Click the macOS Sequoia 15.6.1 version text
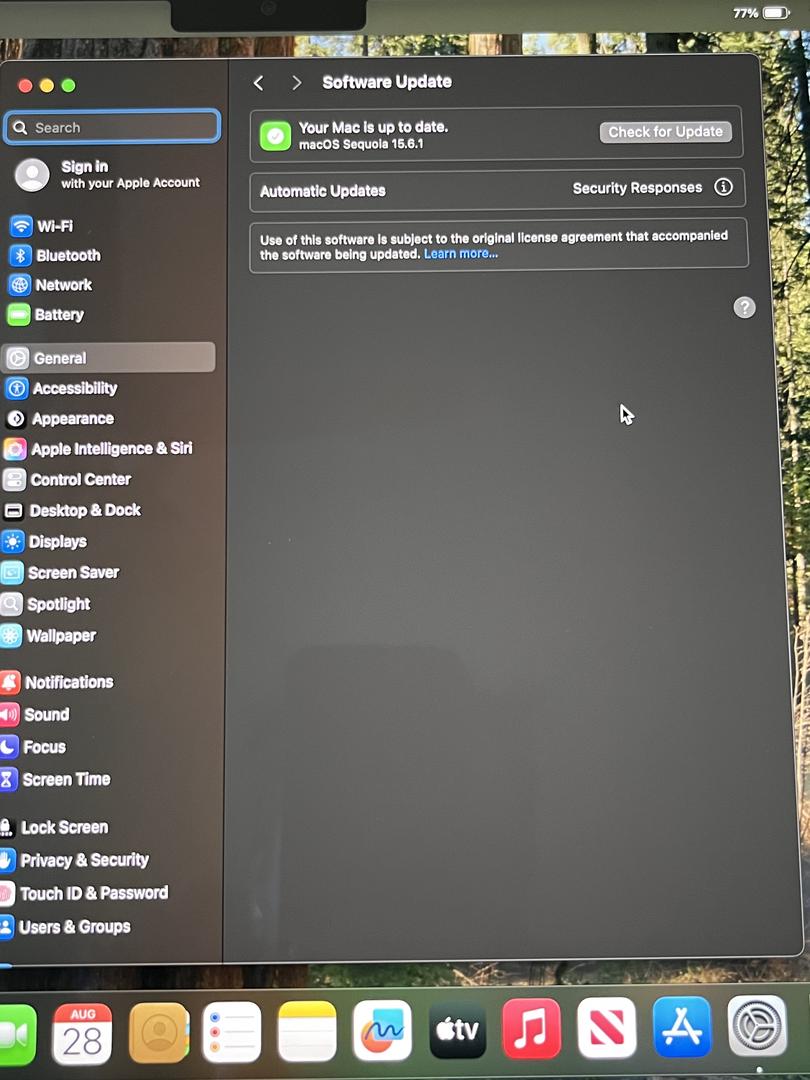This screenshot has height=1080, width=810. (361, 144)
